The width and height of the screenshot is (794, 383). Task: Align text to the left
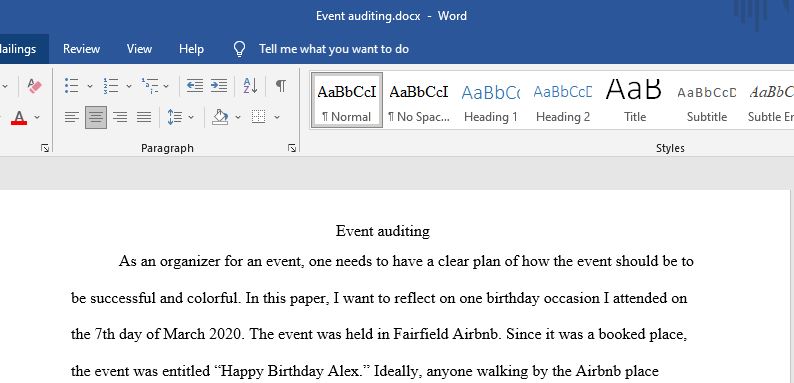click(x=72, y=118)
